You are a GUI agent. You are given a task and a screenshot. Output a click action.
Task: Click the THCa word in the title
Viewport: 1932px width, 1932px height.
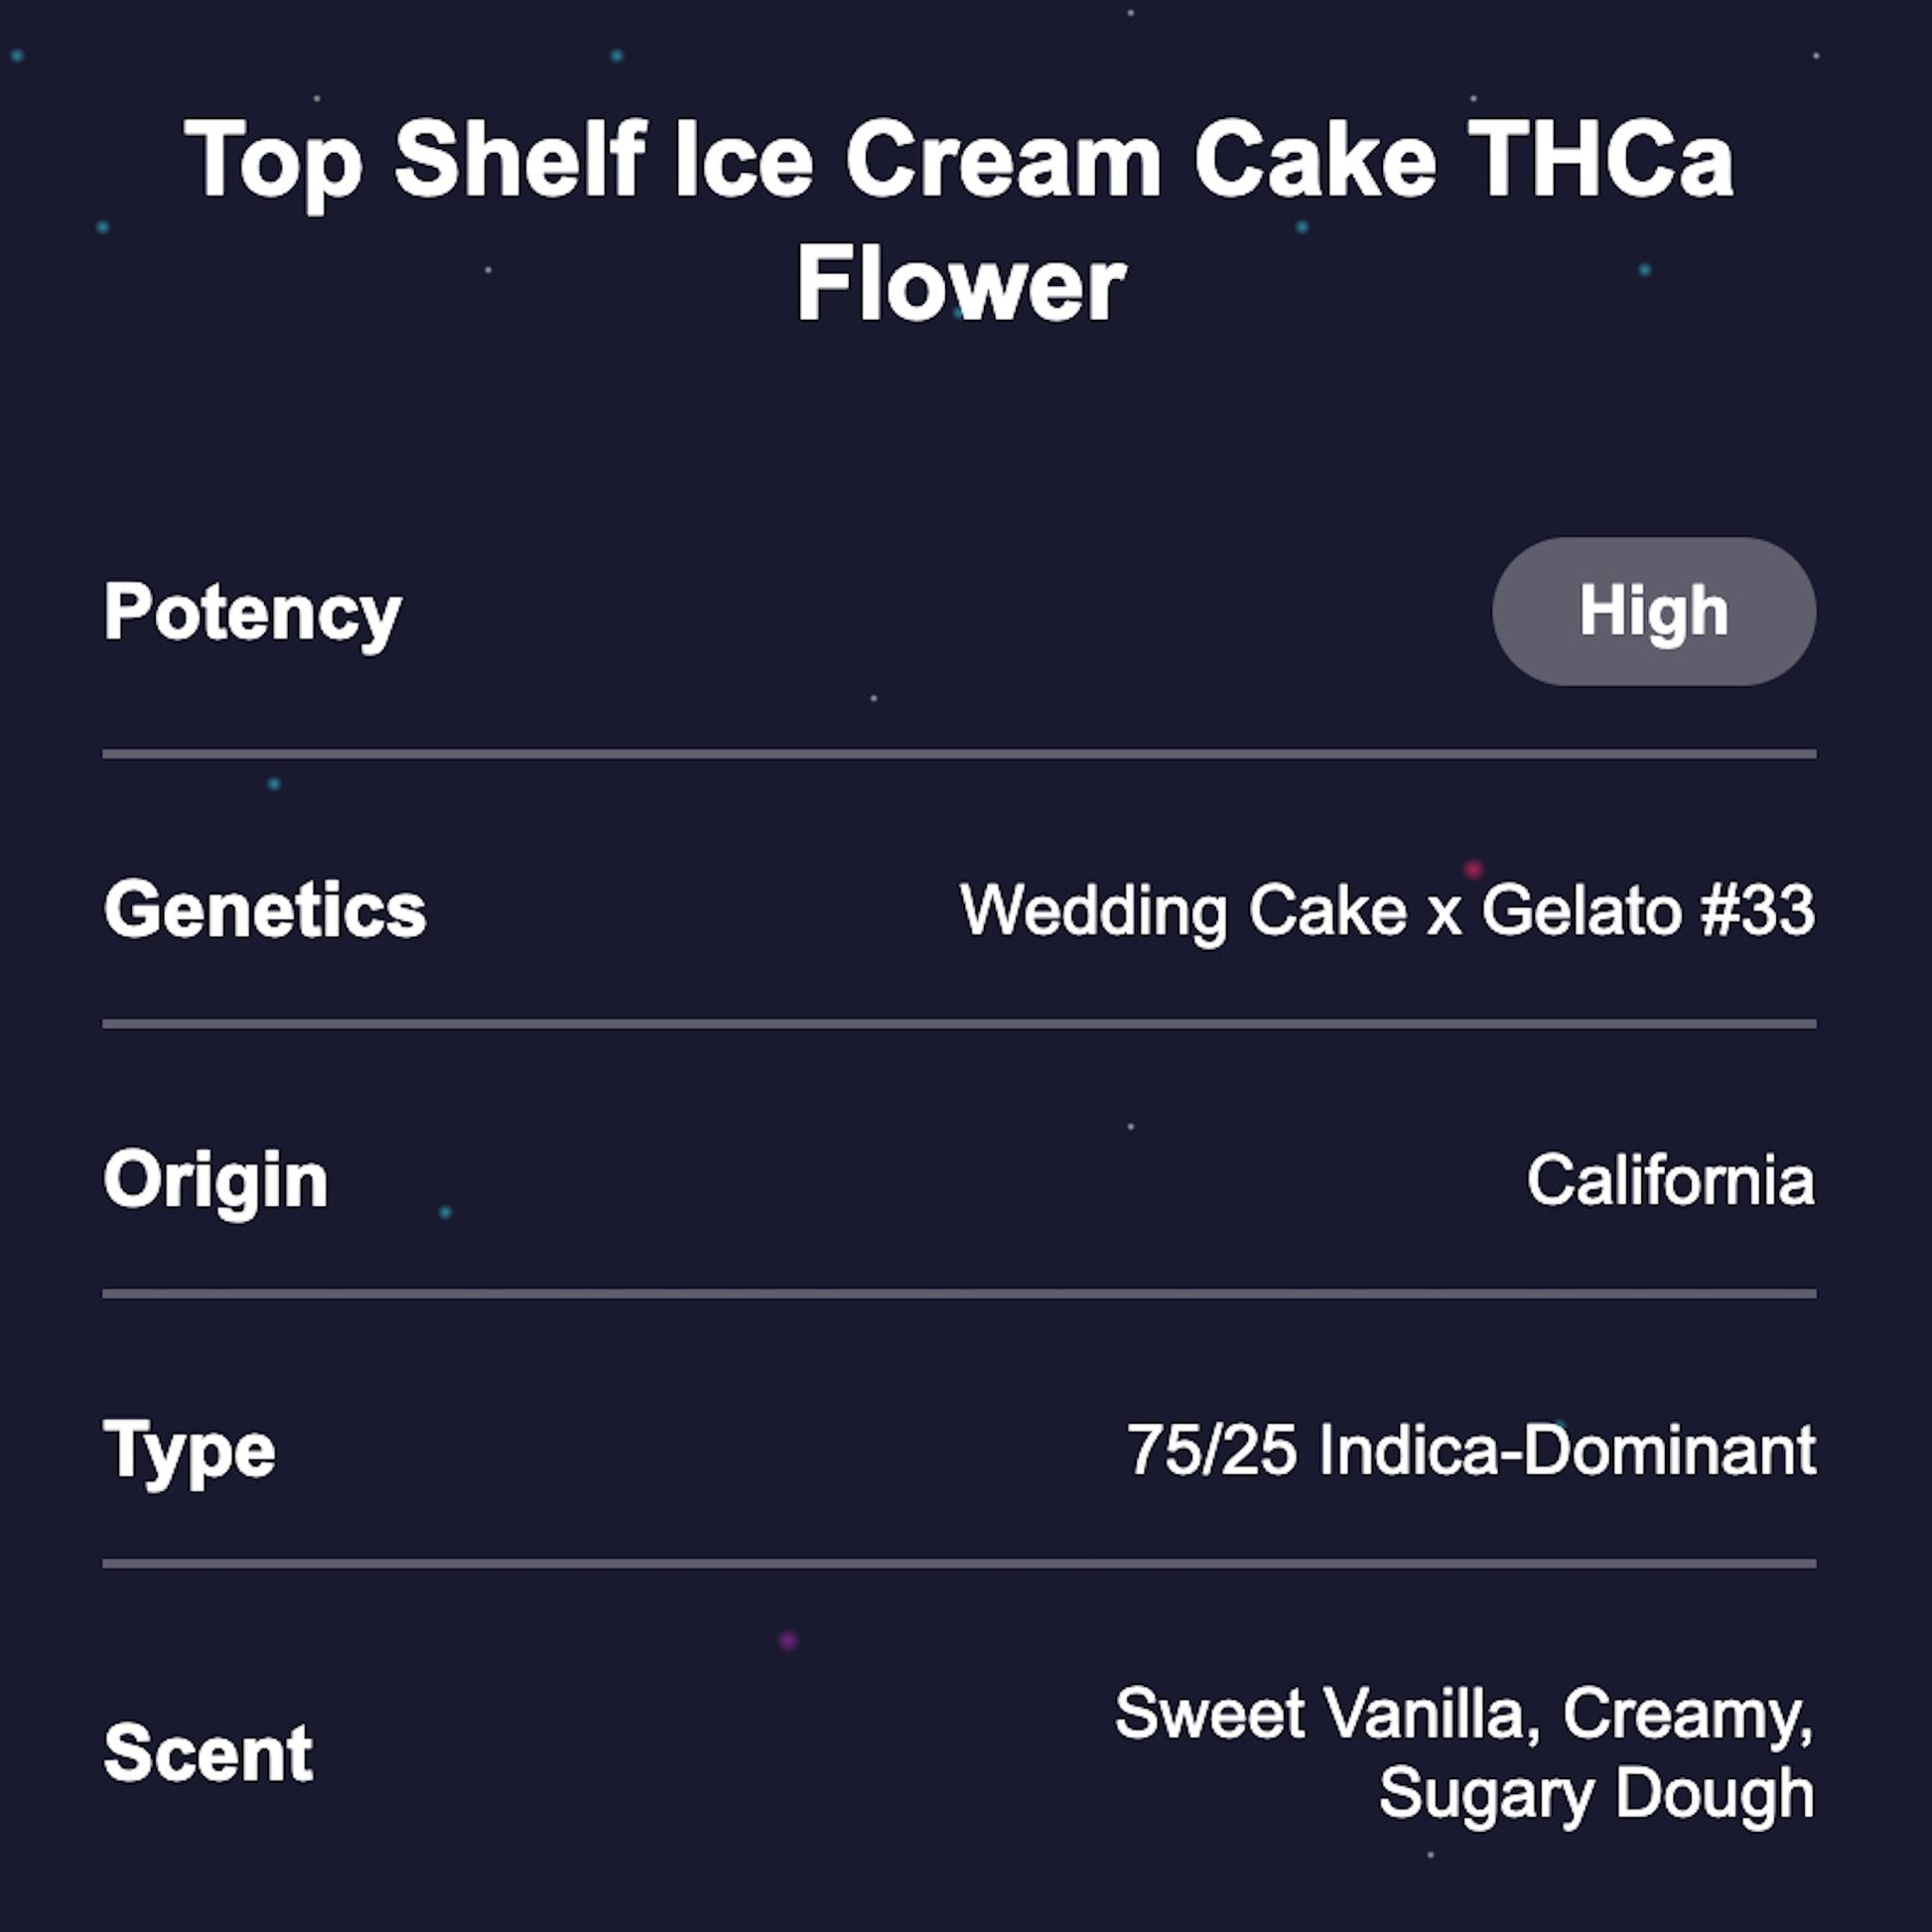1600,160
